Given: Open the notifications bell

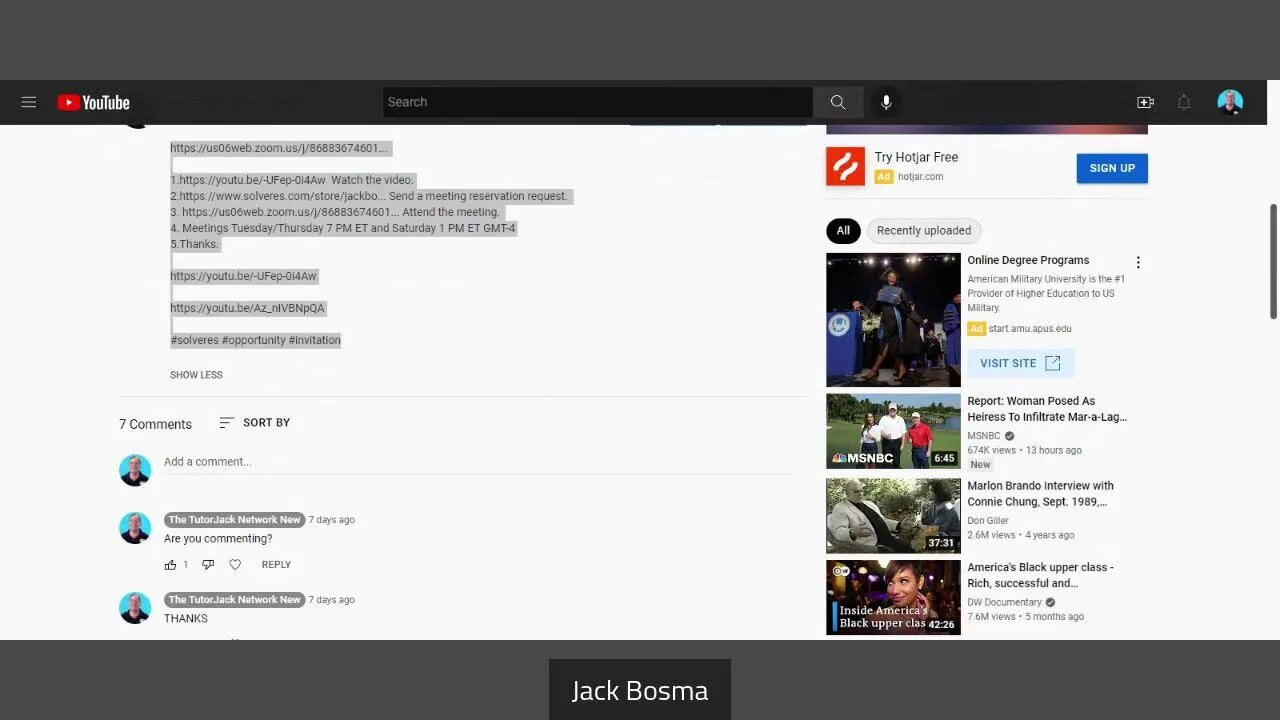Looking at the screenshot, I should point(1184,102).
